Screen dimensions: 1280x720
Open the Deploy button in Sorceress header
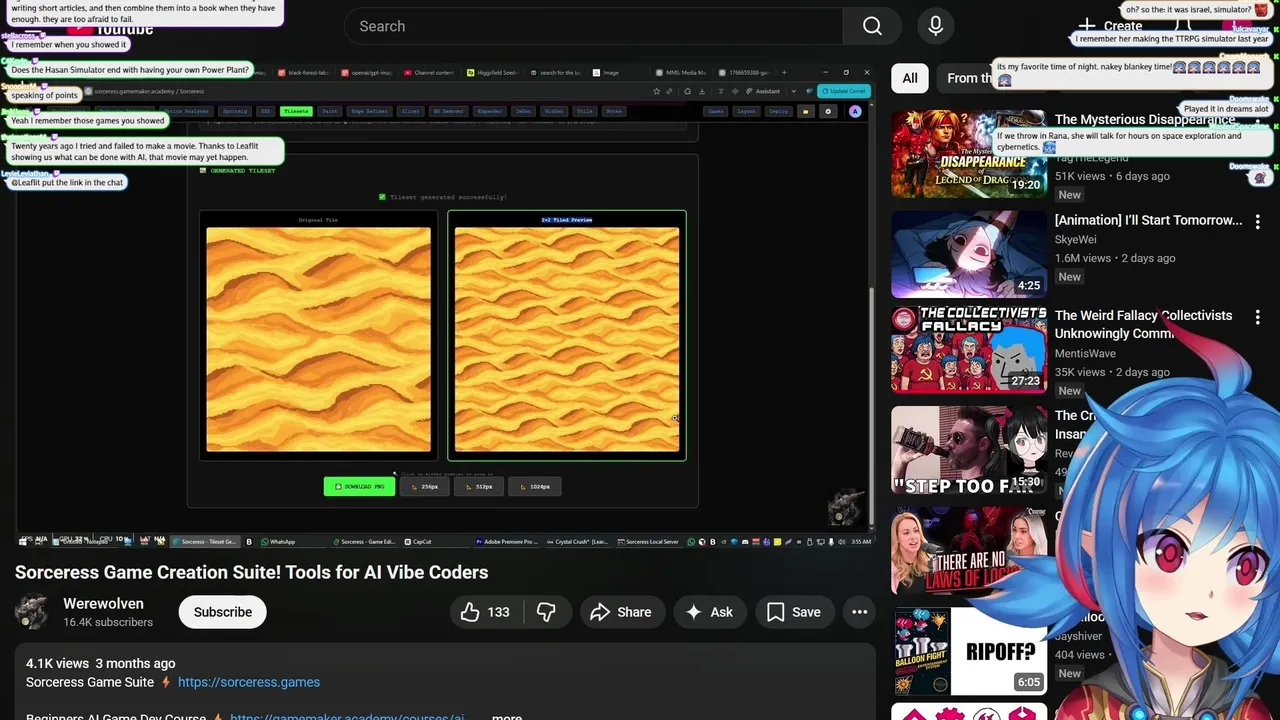tap(779, 111)
